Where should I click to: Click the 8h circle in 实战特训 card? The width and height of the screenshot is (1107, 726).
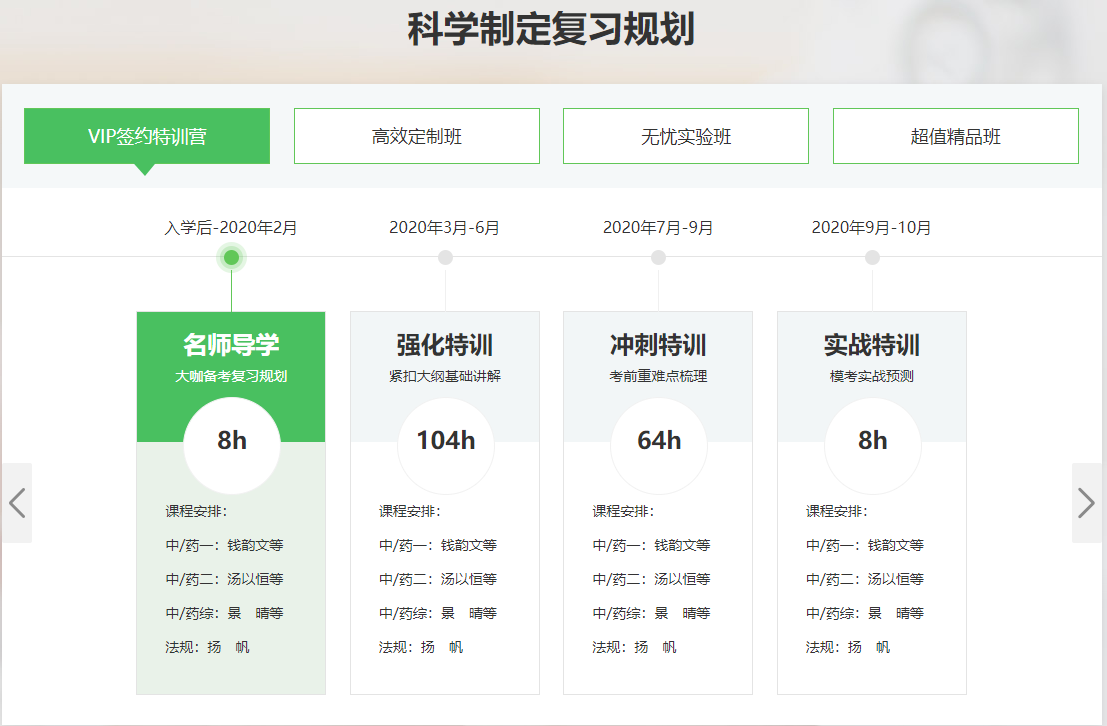[872, 441]
